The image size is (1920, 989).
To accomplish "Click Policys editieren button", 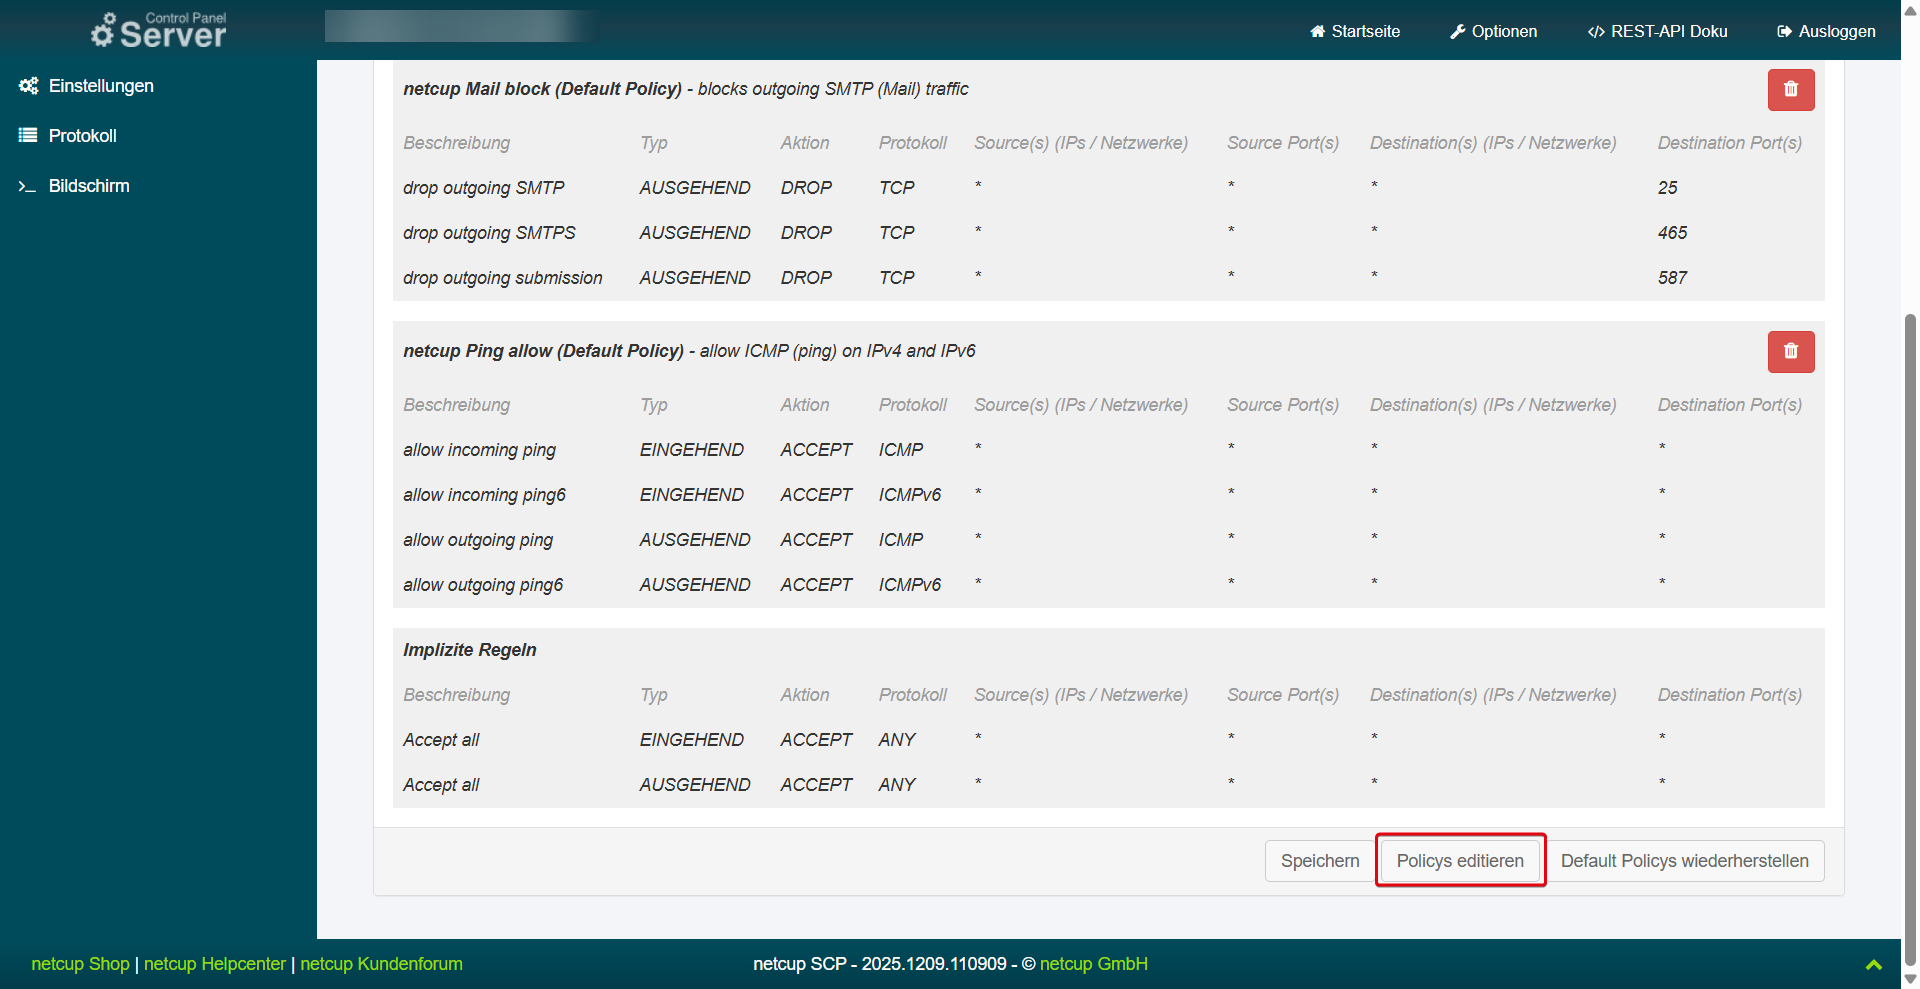I will pyautogui.click(x=1460, y=861).
